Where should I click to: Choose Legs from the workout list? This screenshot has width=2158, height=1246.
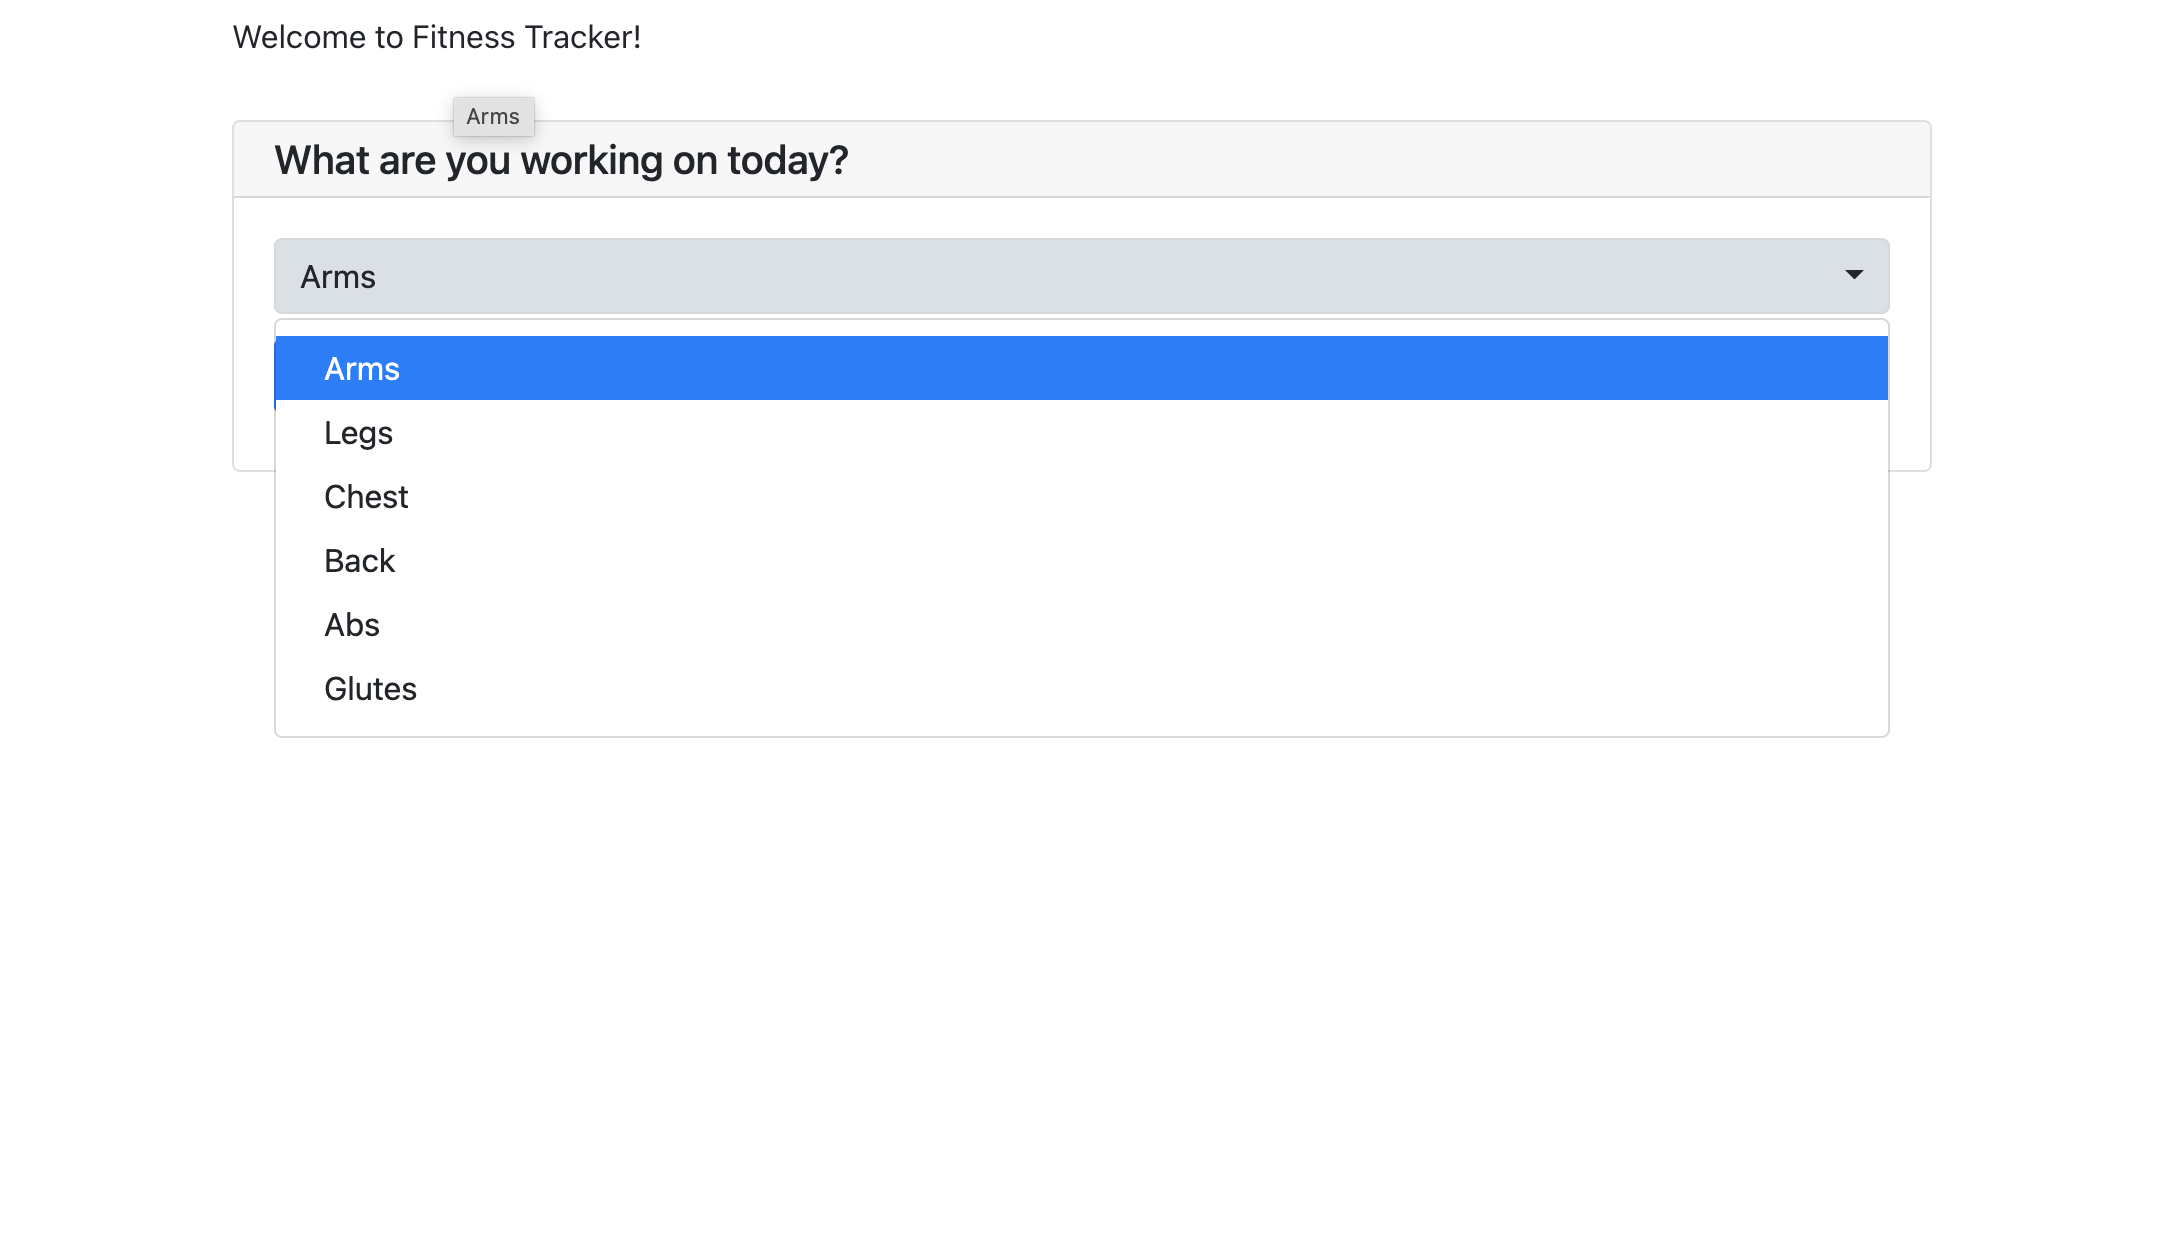click(1081, 432)
